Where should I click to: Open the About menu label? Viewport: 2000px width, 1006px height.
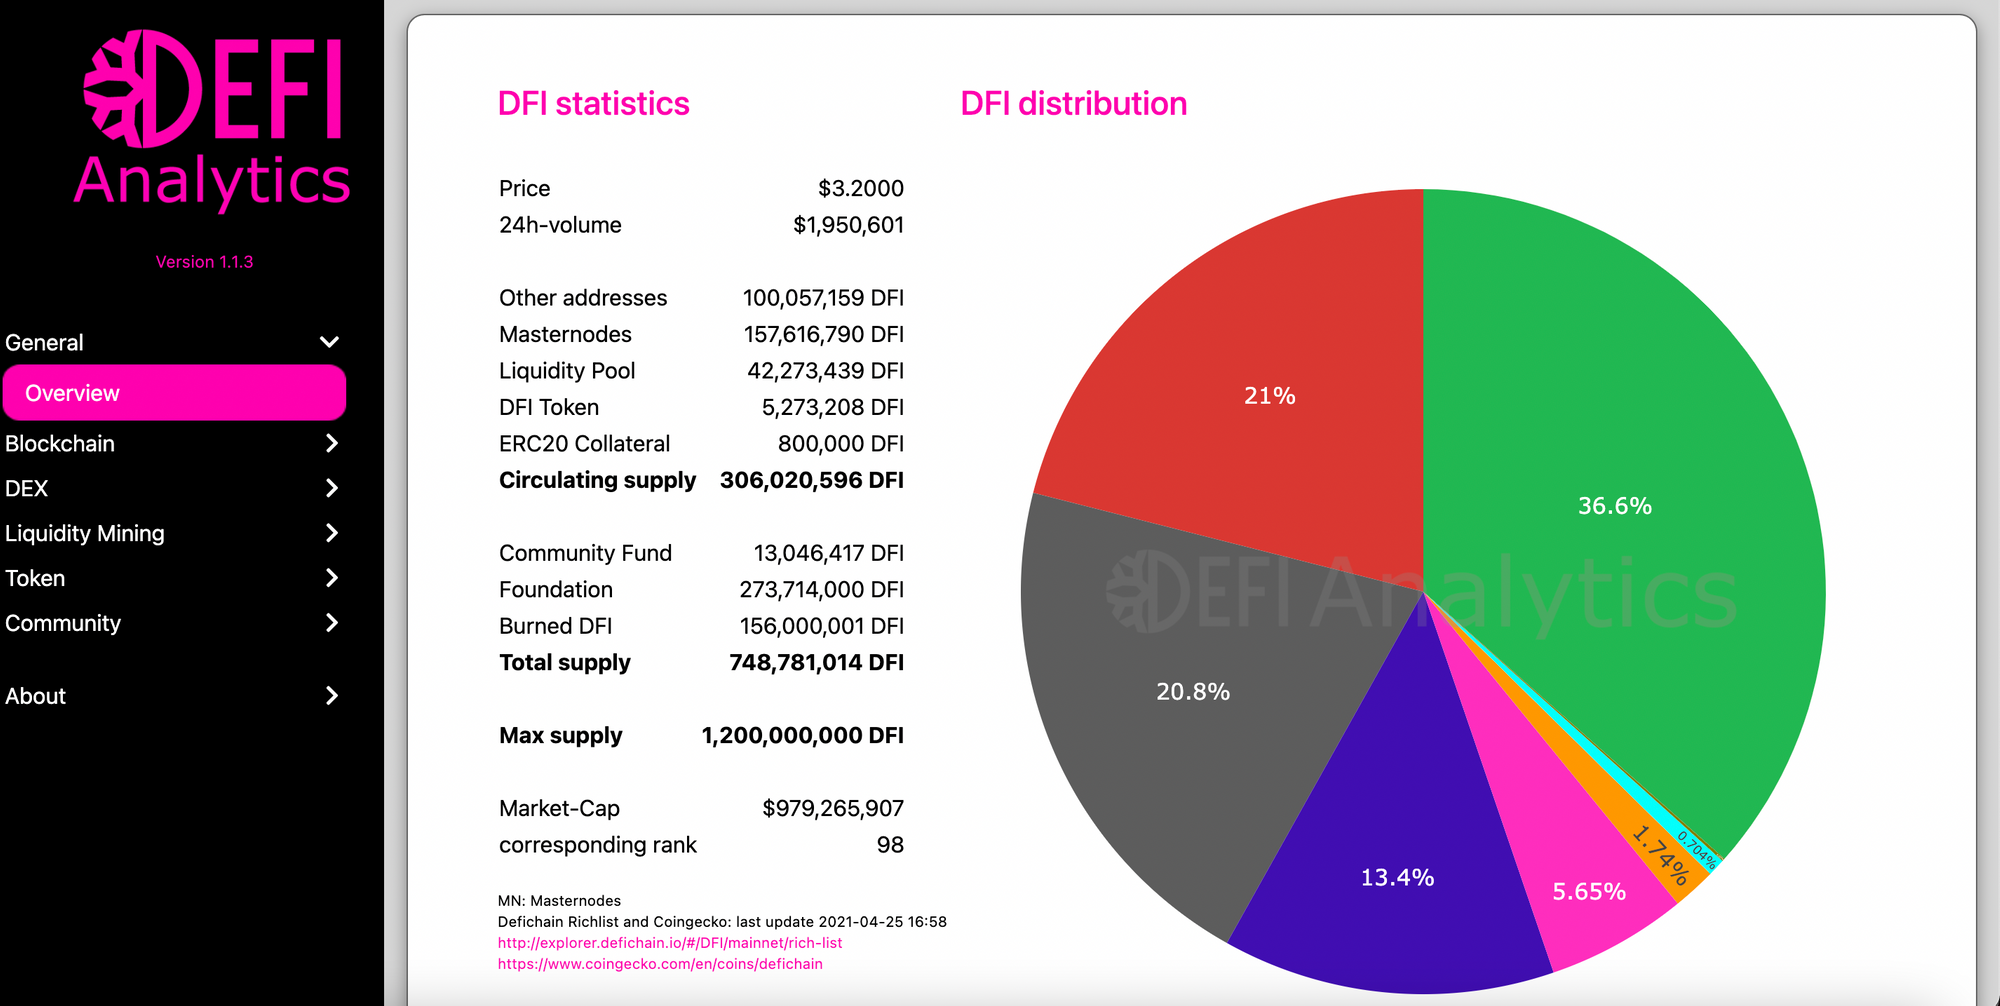pyautogui.click(x=36, y=697)
